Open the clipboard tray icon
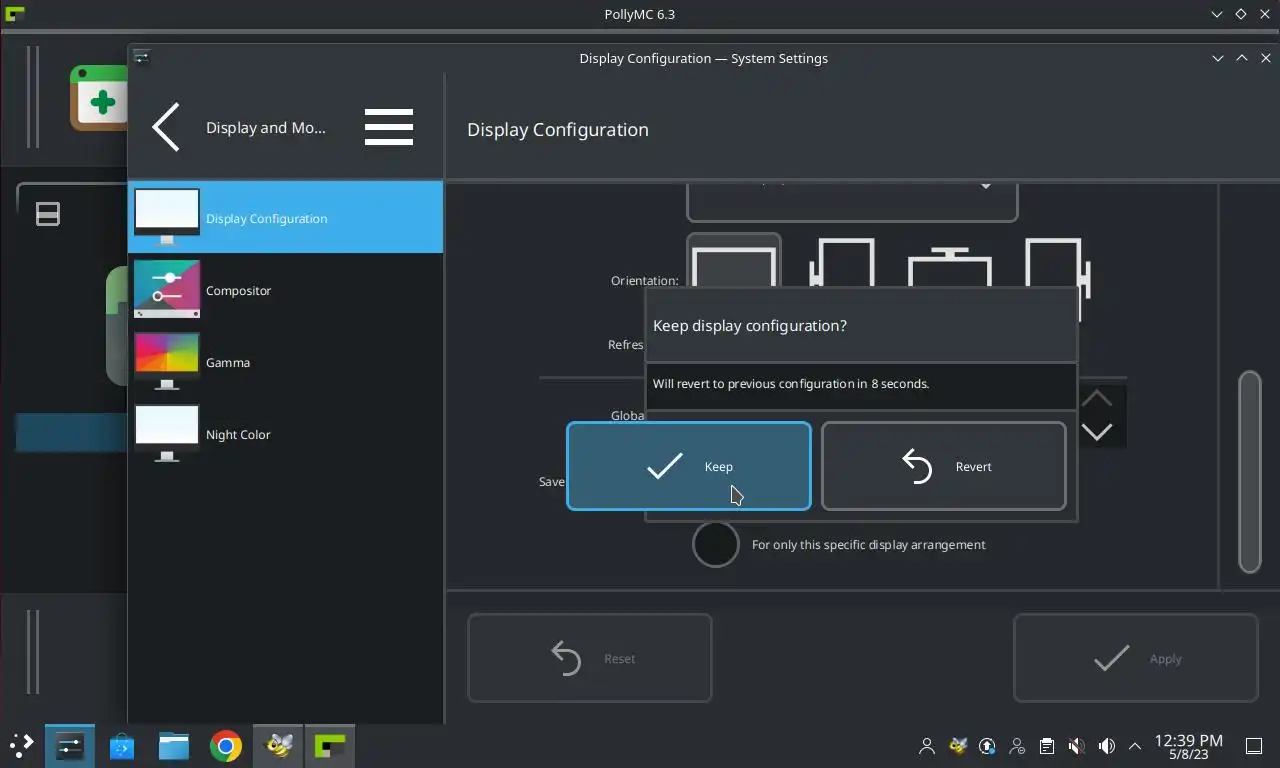Image resolution: width=1280 pixels, height=768 pixels. point(1046,746)
